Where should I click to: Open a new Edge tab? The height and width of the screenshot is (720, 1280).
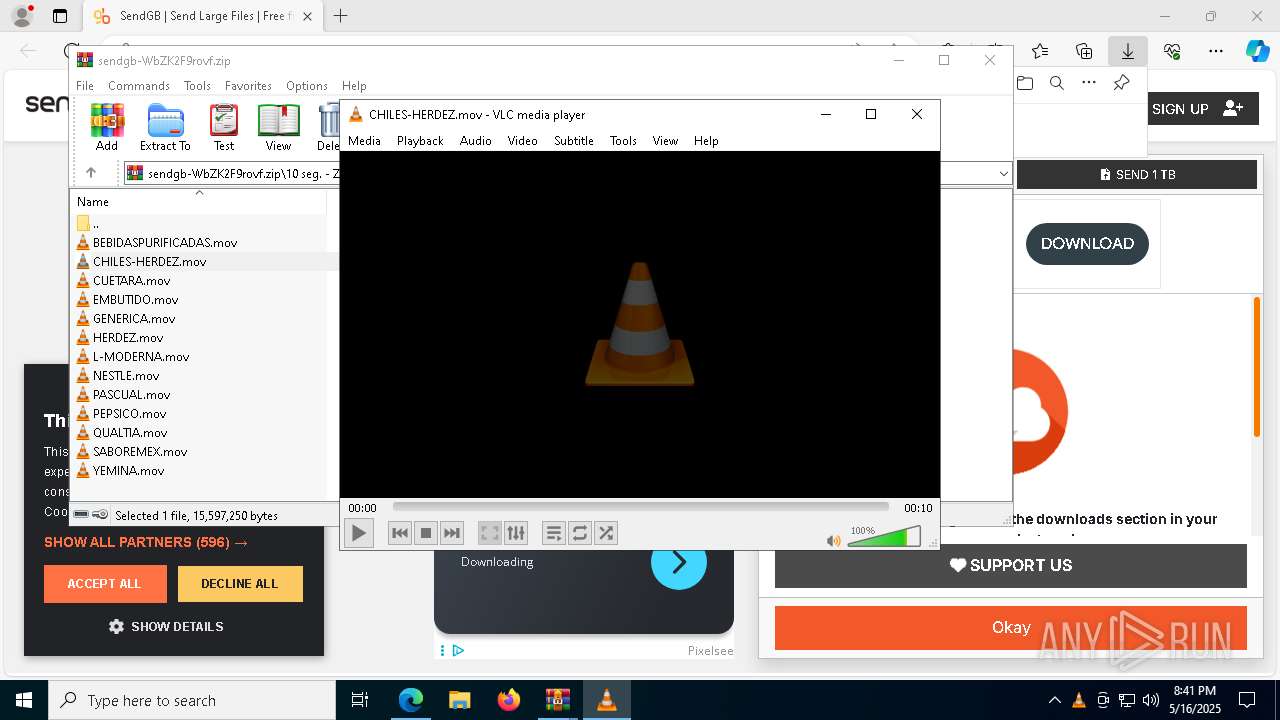pos(340,16)
